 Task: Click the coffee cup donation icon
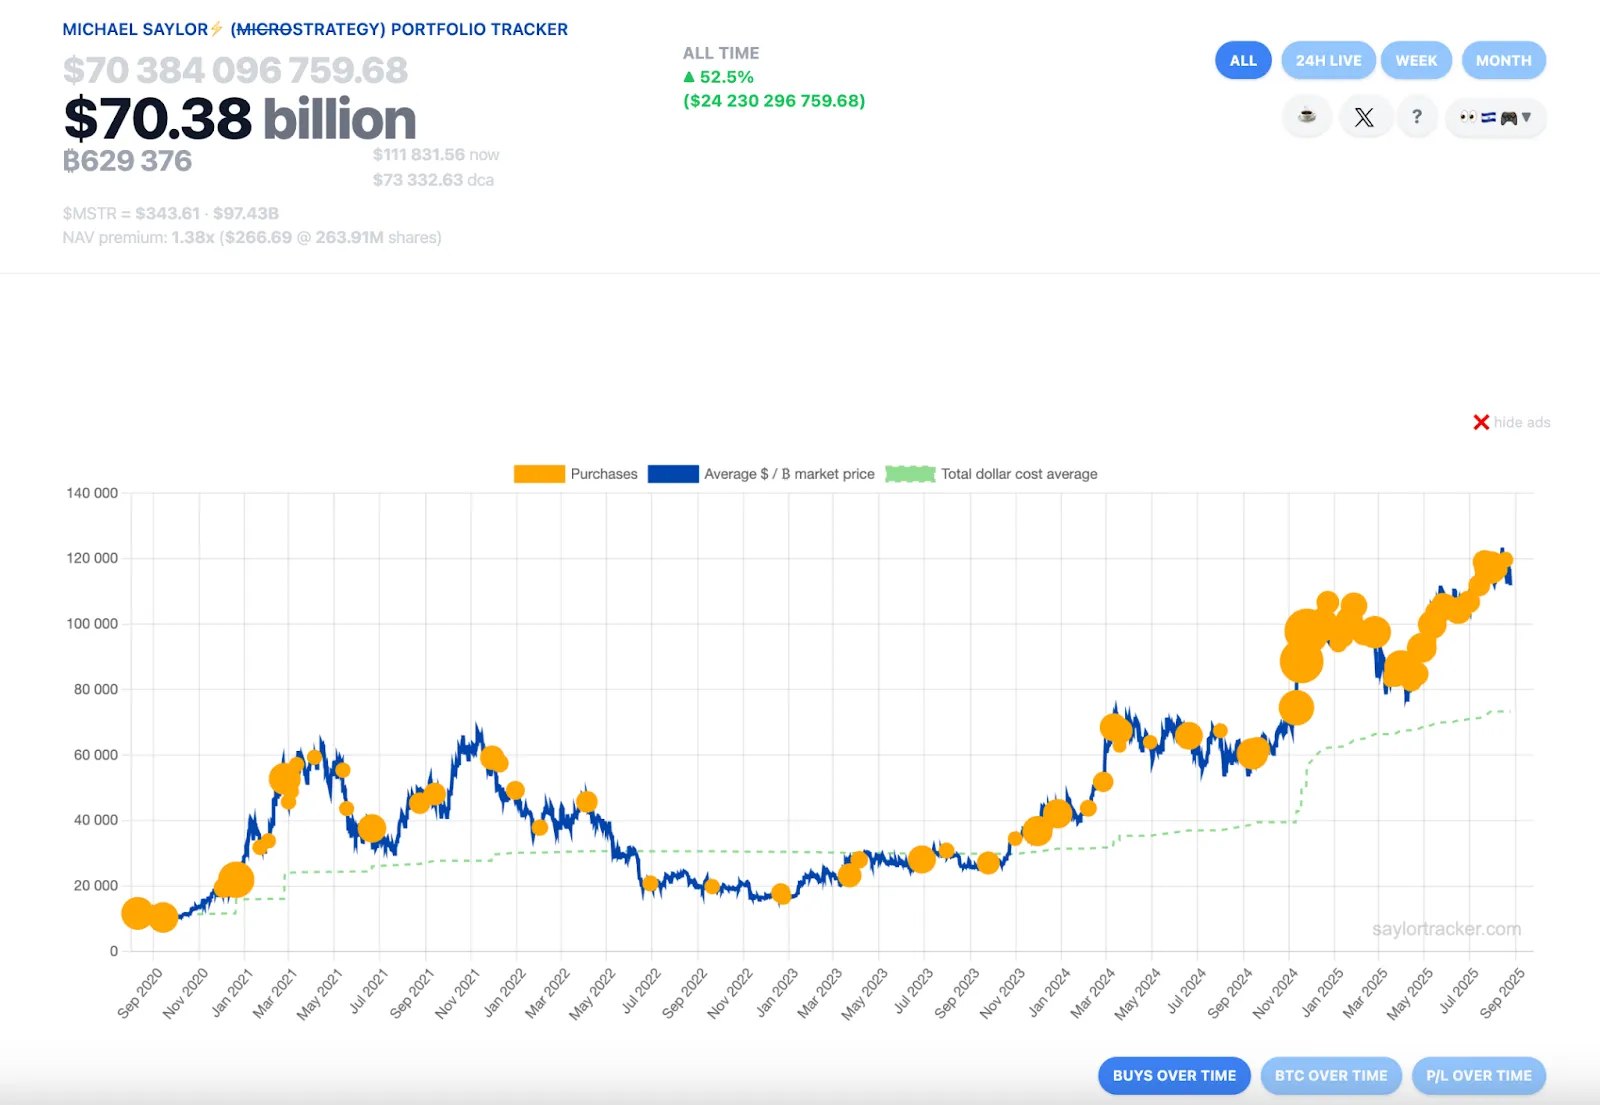point(1306,117)
